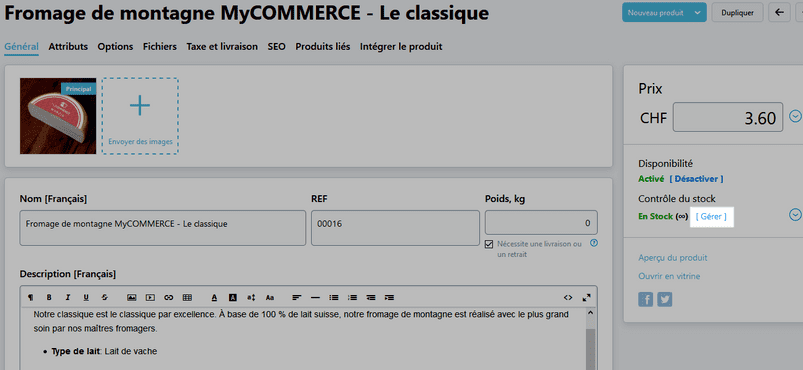Toggle italic in description editor
Screen dimensions: 803x370
[x=67, y=297]
